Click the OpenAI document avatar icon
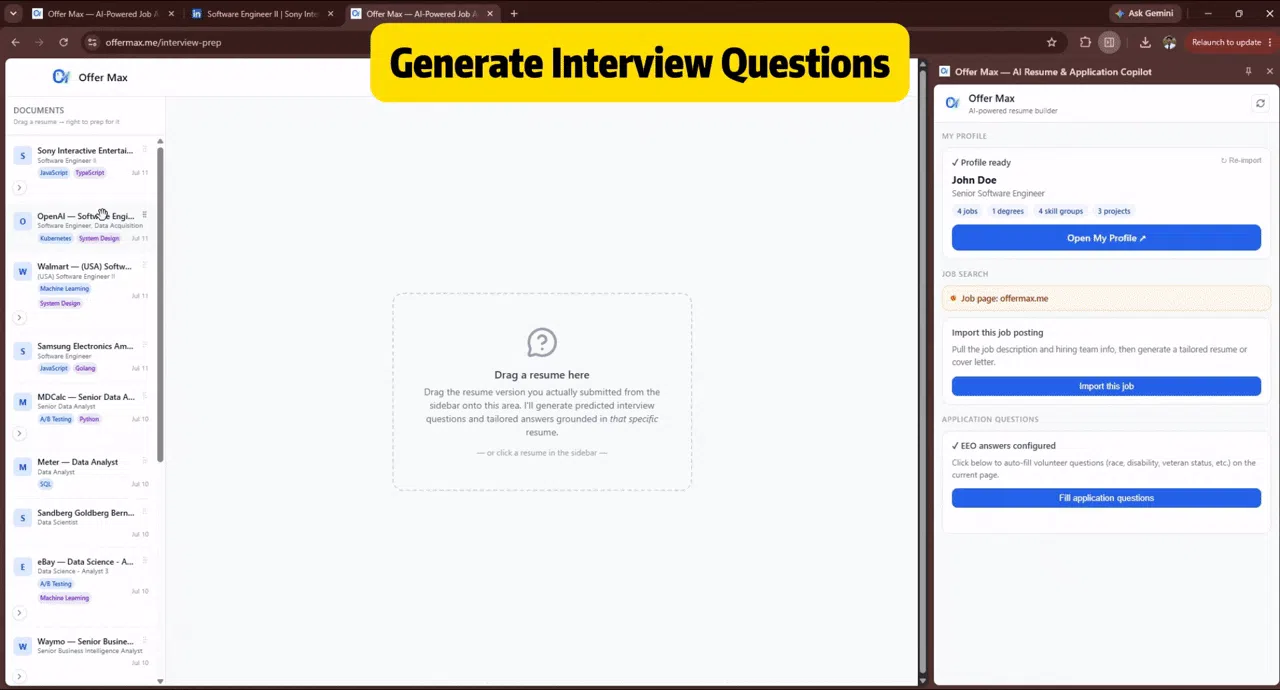1280x690 pixels. click(x=22, y=221)
